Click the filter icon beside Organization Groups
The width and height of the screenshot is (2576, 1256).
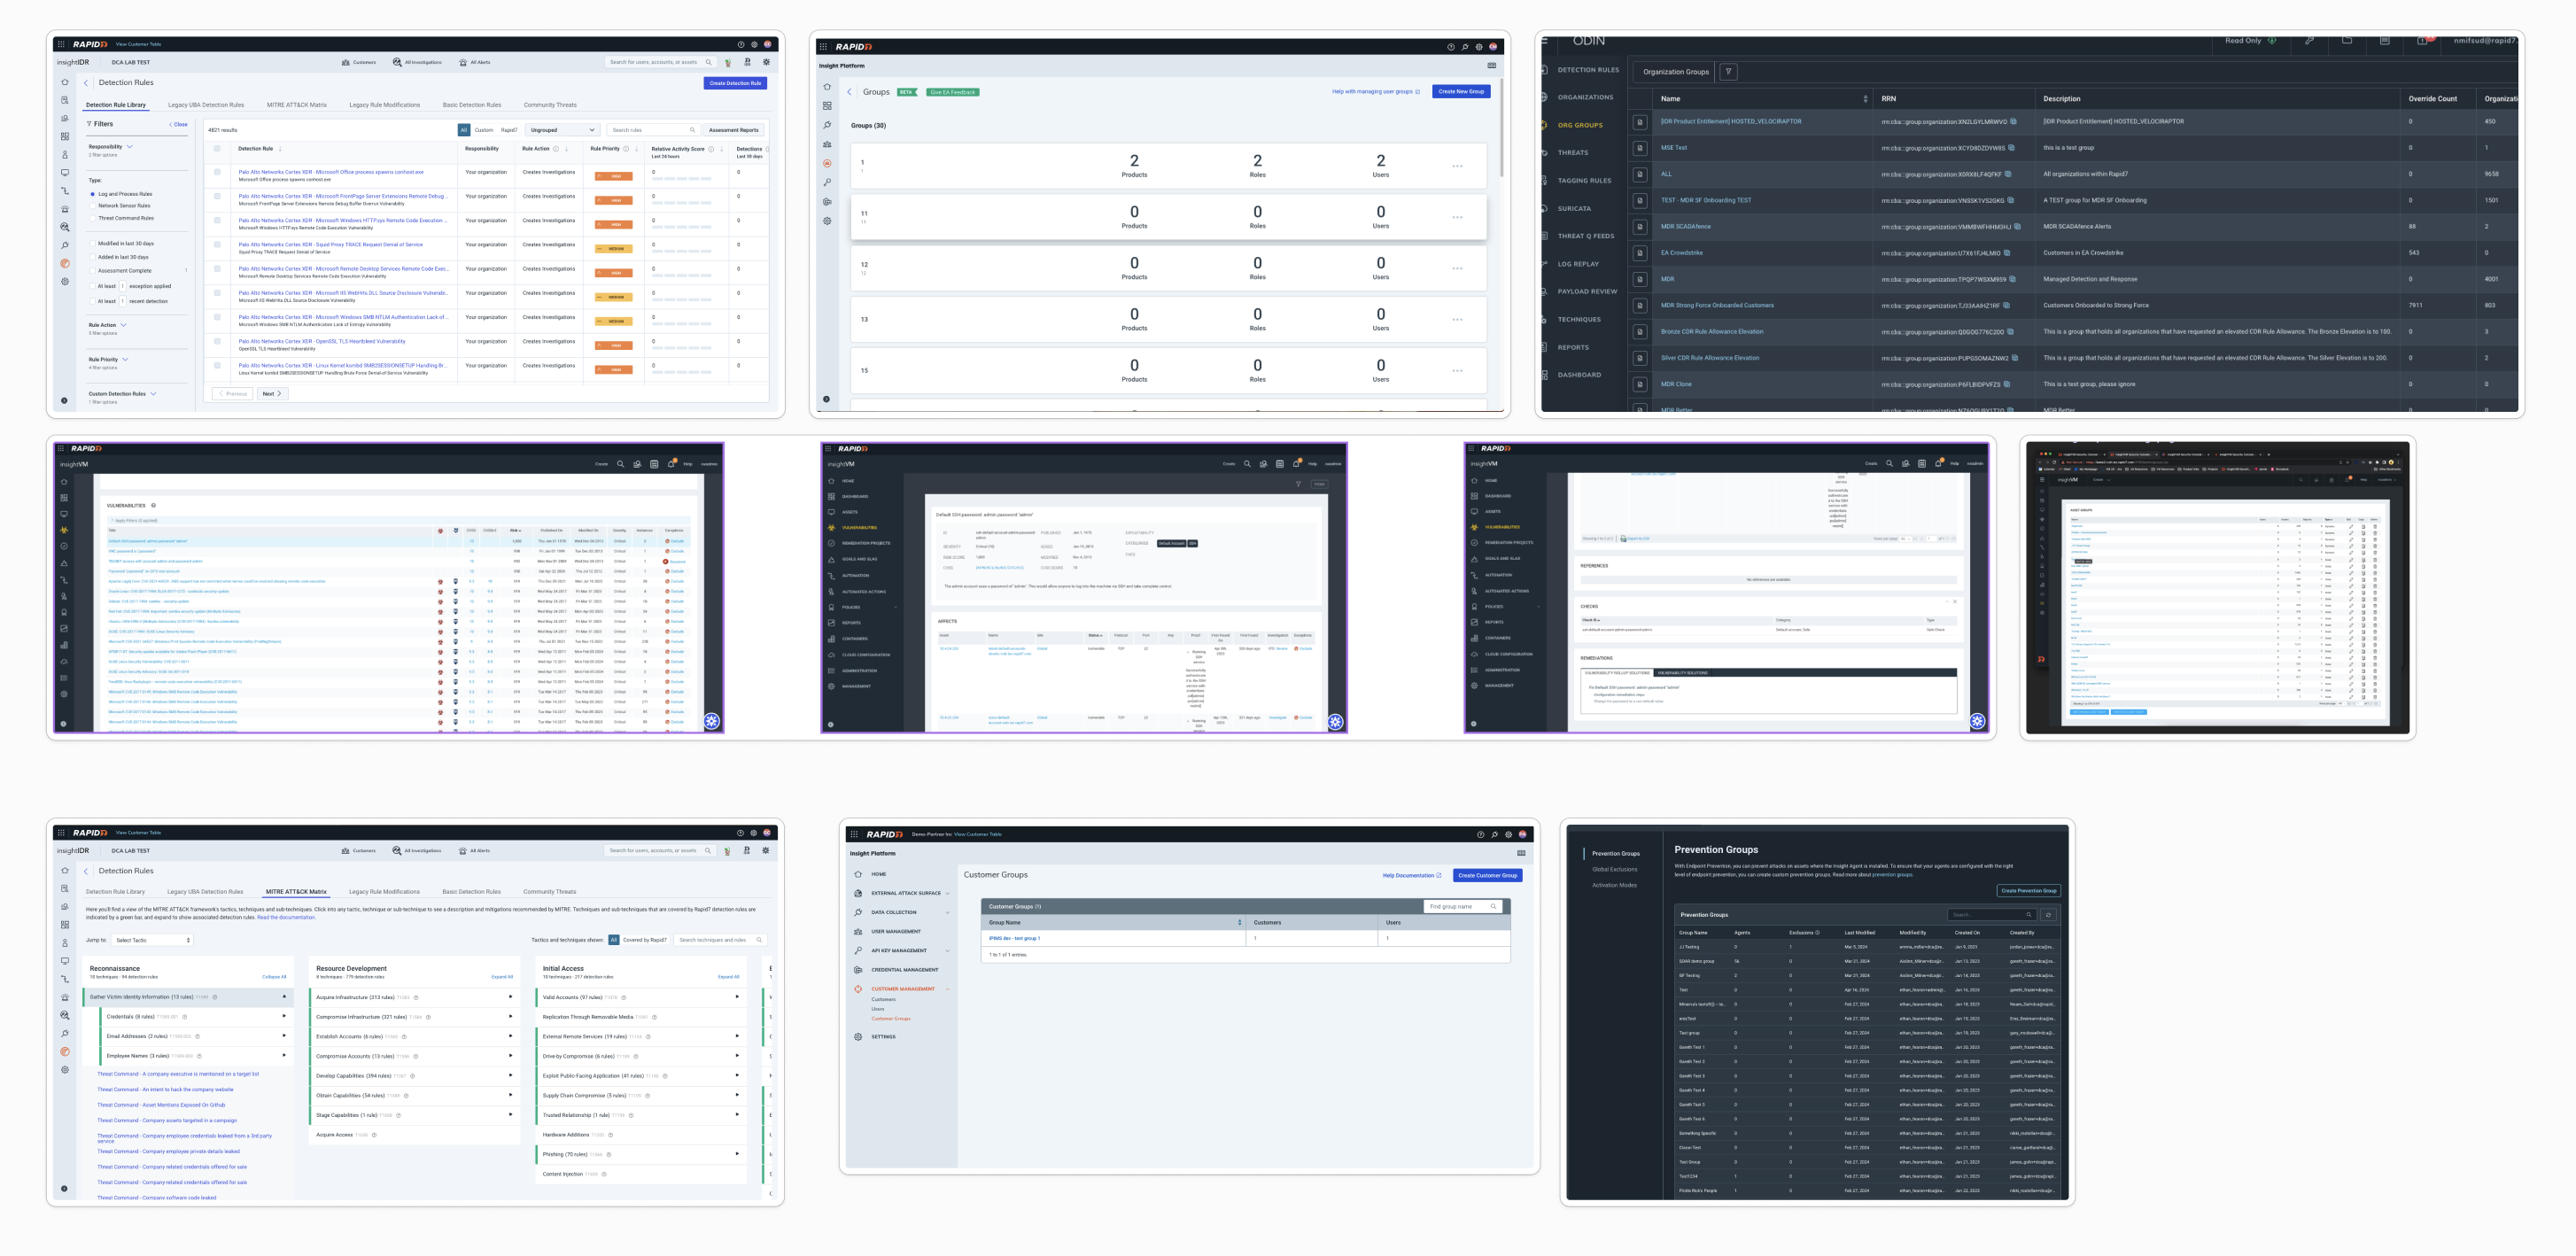point(1729,72)
